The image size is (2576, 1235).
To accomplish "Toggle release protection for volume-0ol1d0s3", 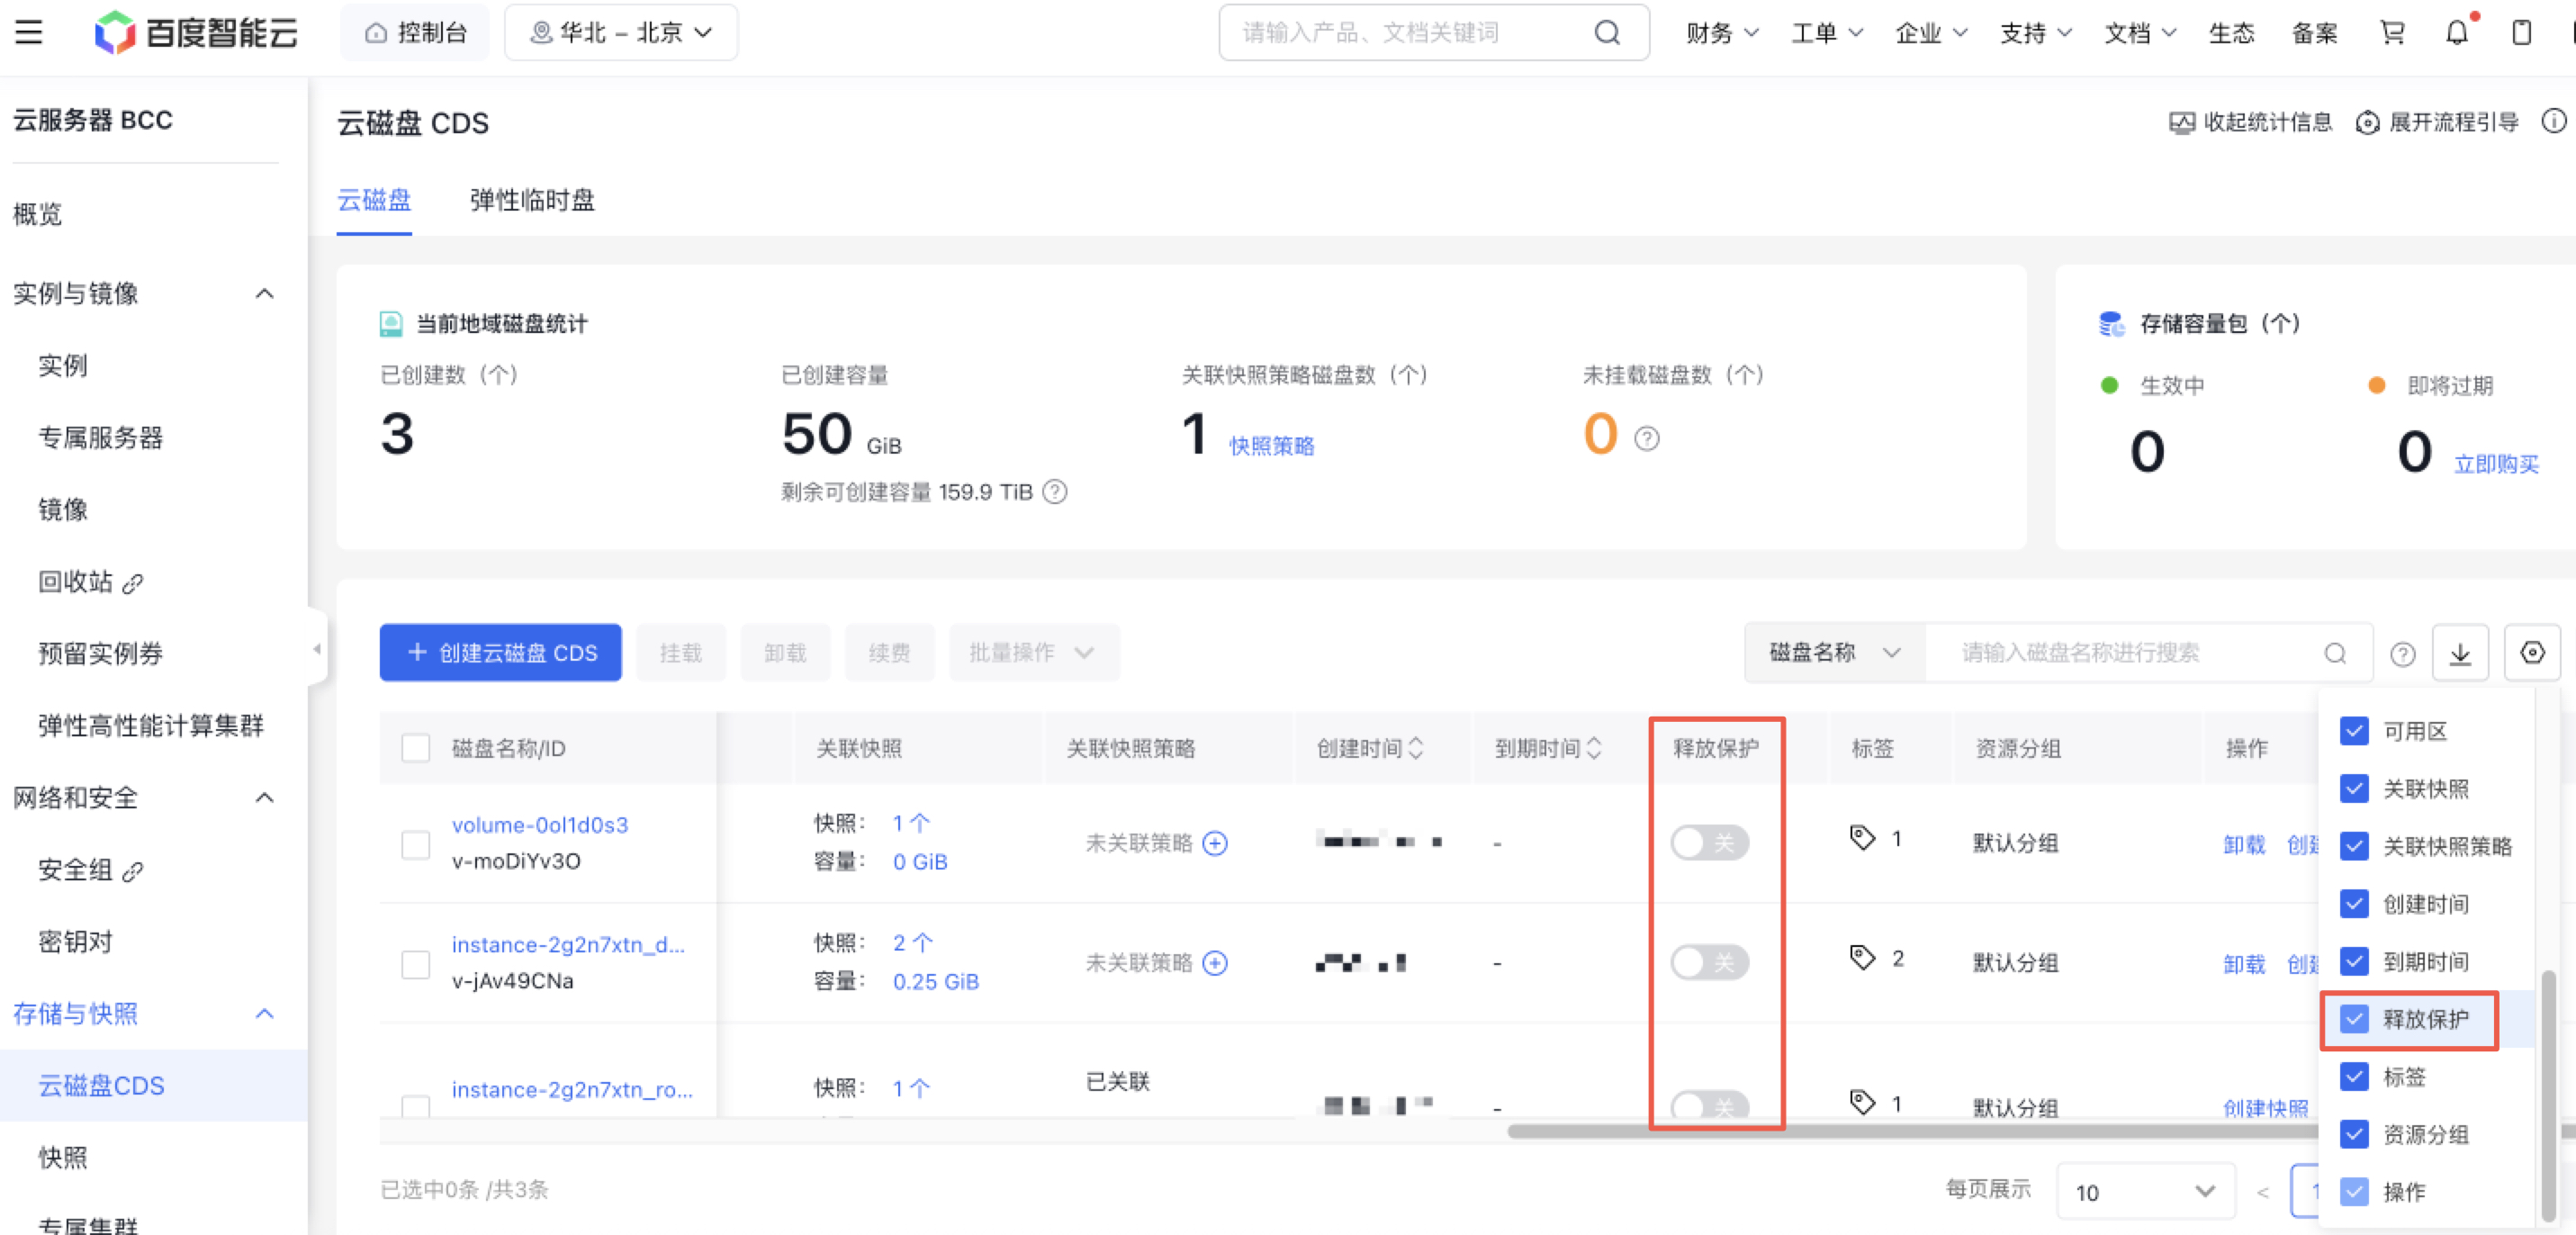I will [x=1709, y=843].
